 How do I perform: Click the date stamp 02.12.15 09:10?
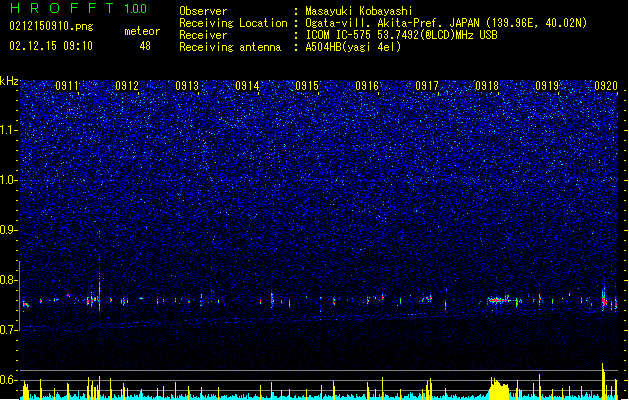pyautogui.click(x=51, y=46)
